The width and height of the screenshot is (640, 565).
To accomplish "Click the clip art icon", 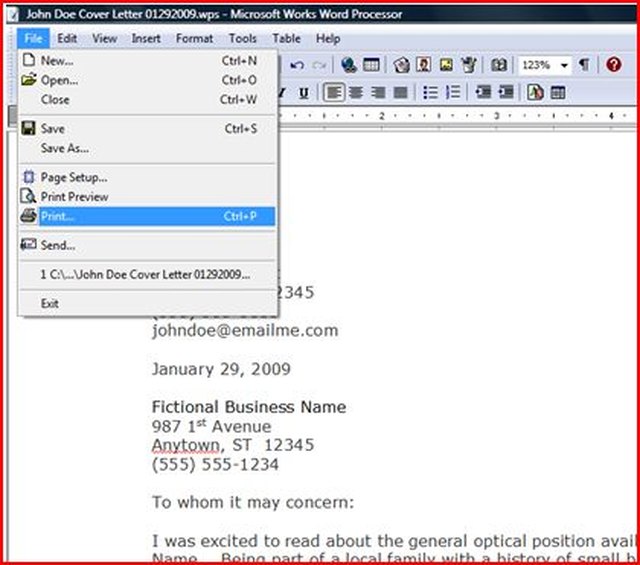I will [401, 65].
